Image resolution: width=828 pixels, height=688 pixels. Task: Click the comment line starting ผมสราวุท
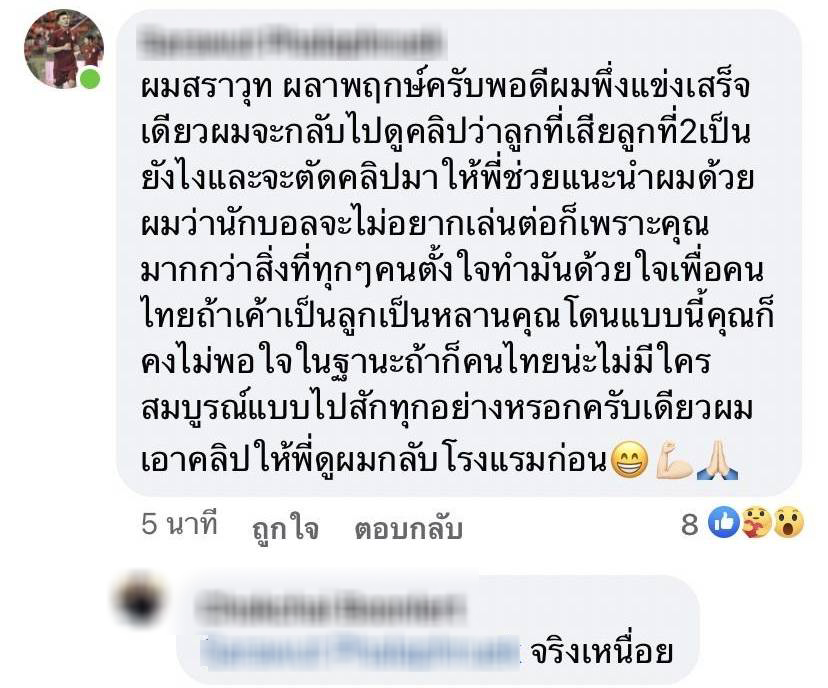click(x=445, y=88)
